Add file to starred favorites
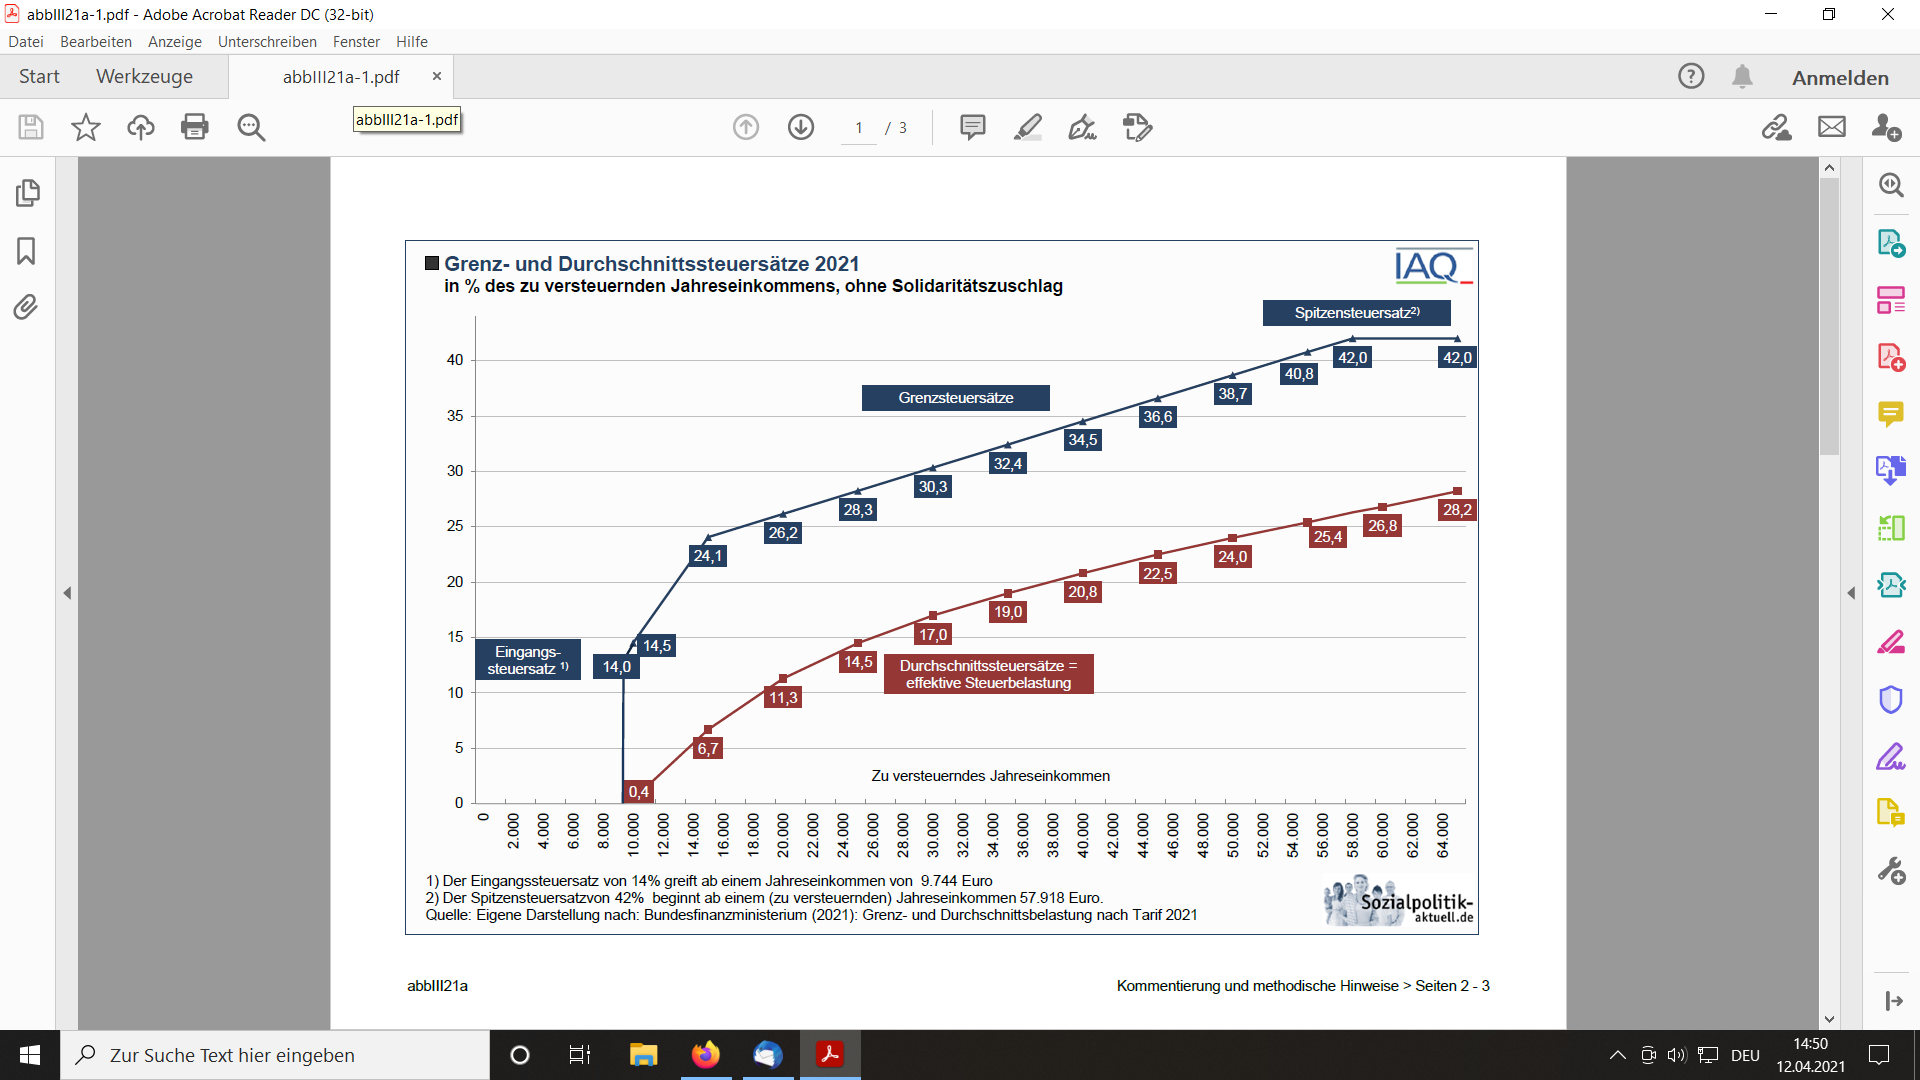 coord(86,127)
